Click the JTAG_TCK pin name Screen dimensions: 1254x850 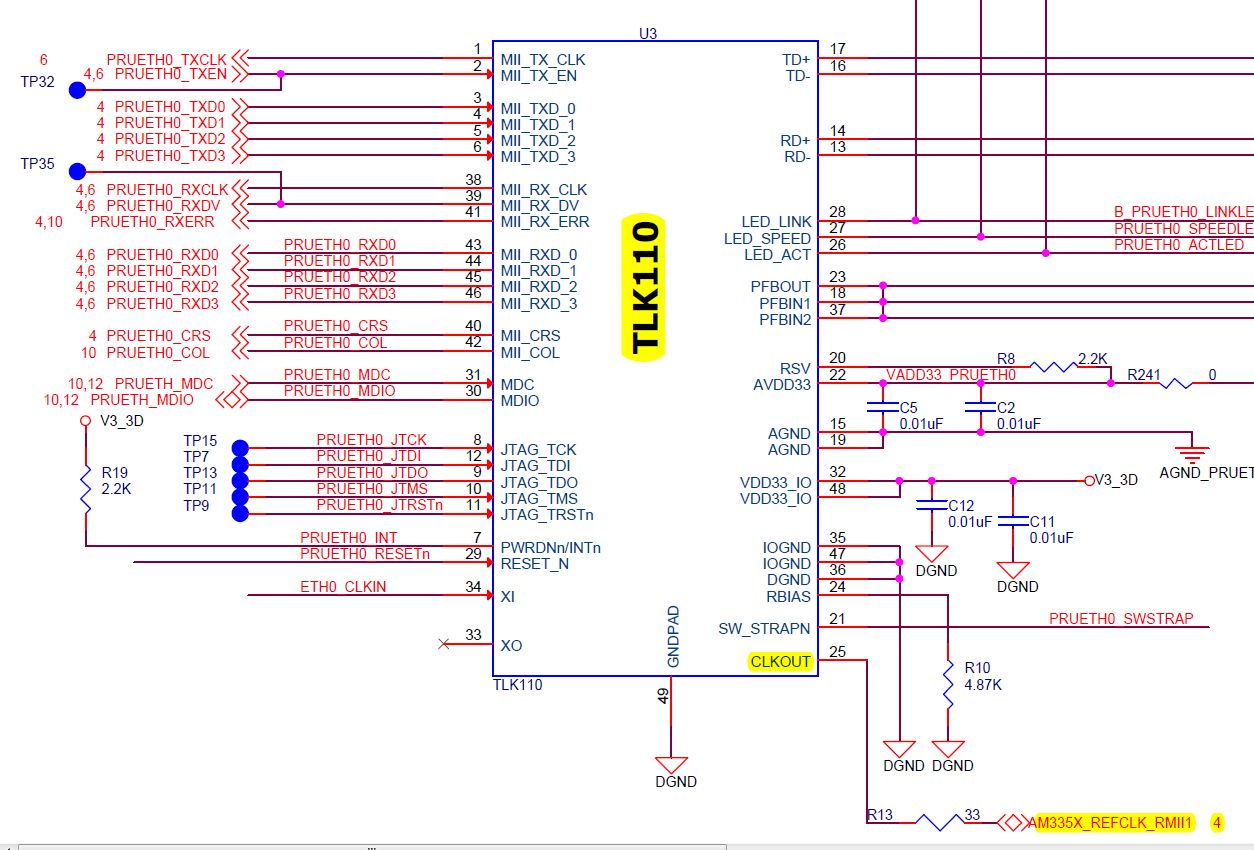pyautogui.click(x=539, y=450)
